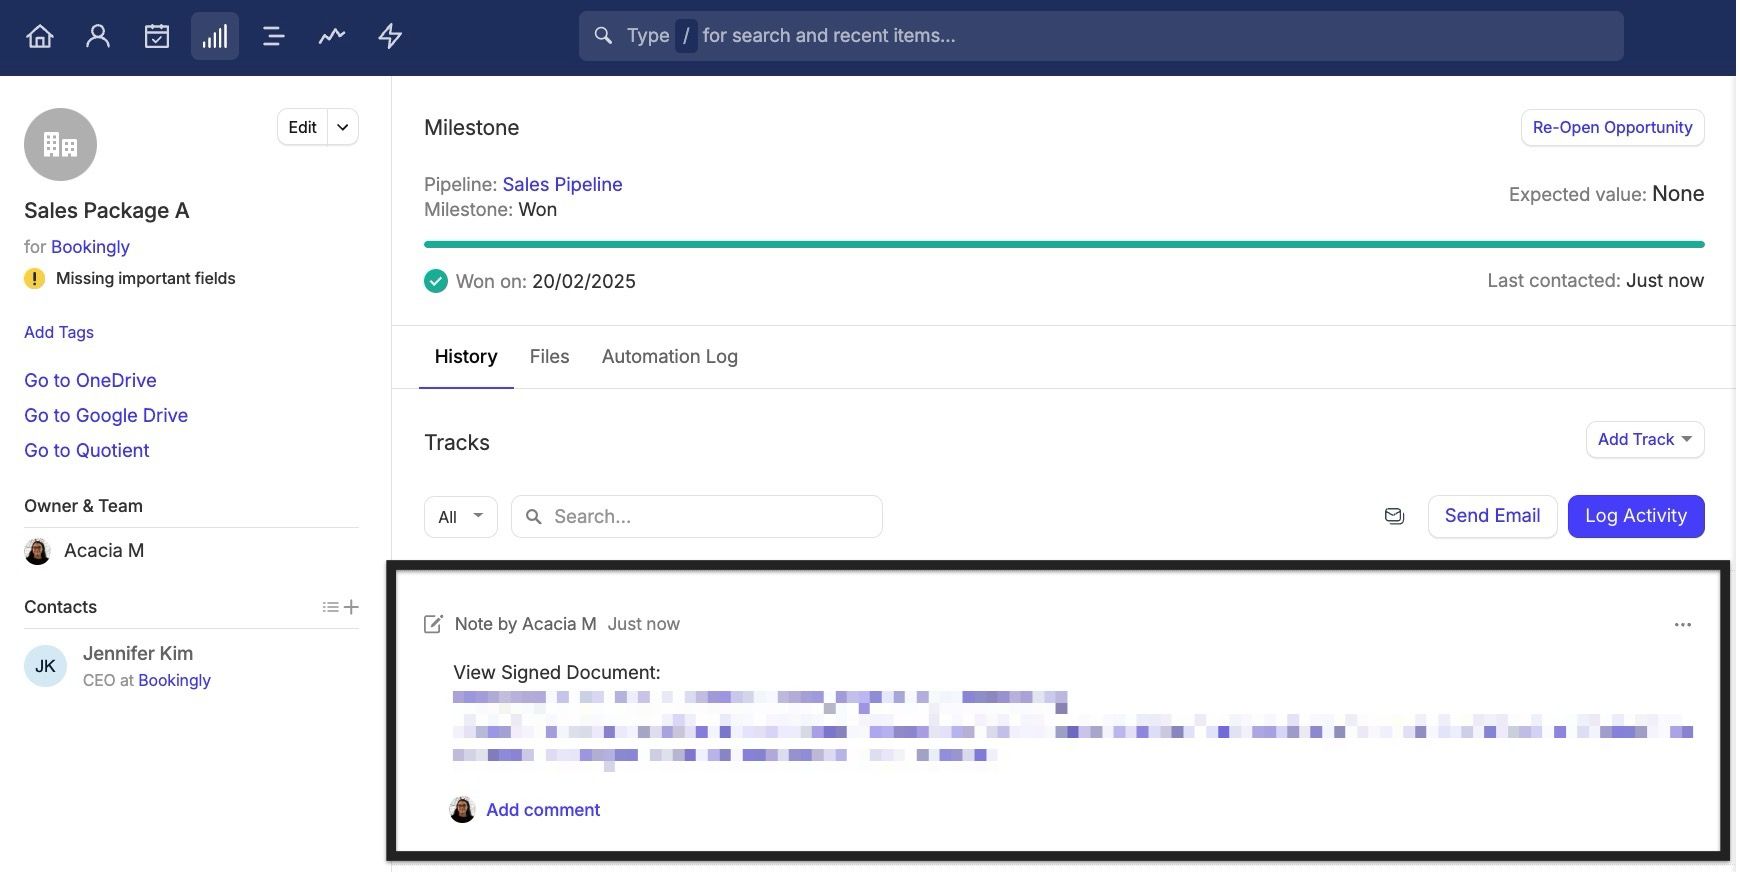1740x872 pixels.
Task: Click the Log Activity button
Action: (1636, 516)
